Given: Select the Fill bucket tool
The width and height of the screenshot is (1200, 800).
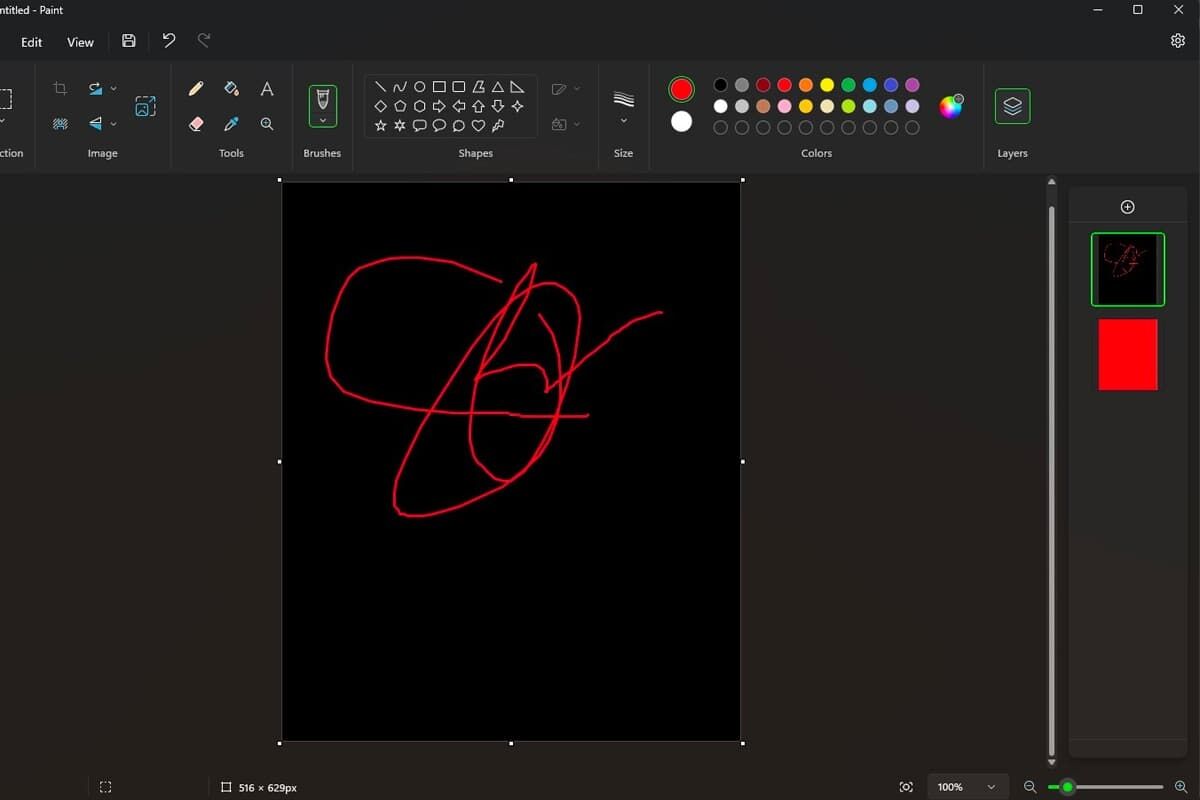Looking at the screenshot, I should 231,89.
